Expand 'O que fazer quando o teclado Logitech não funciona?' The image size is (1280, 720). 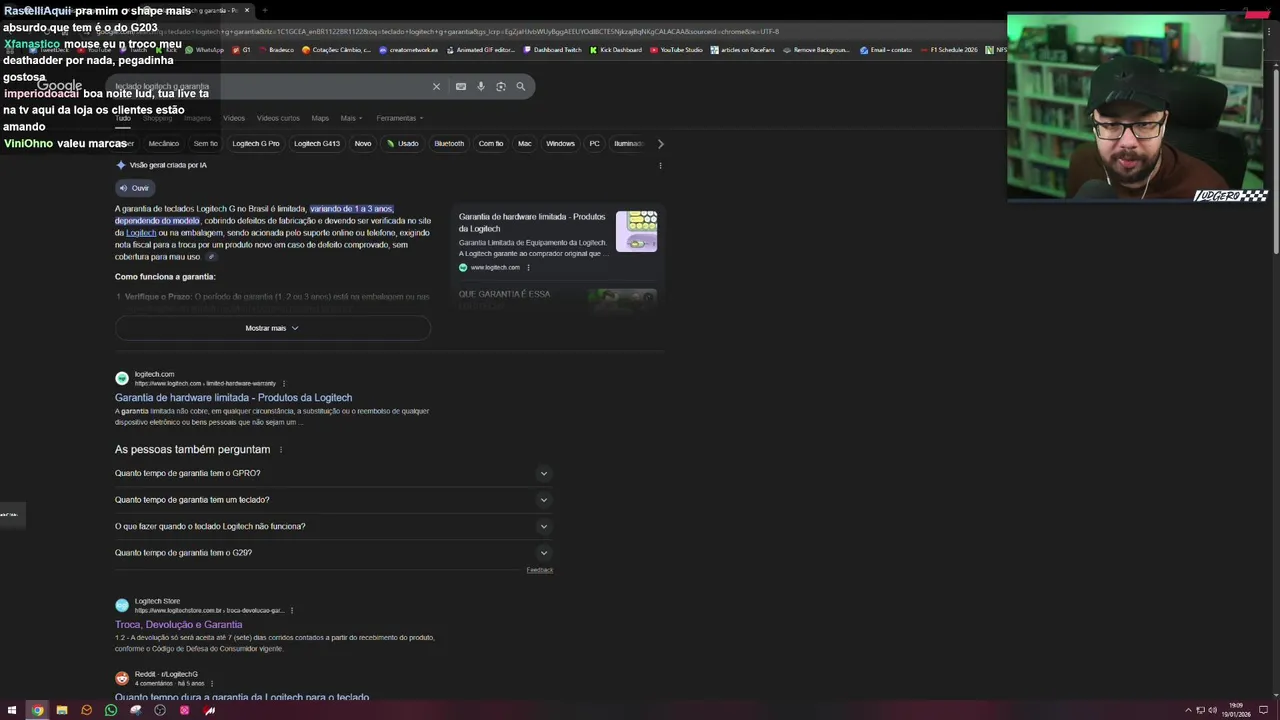click(x=334, y=526)
